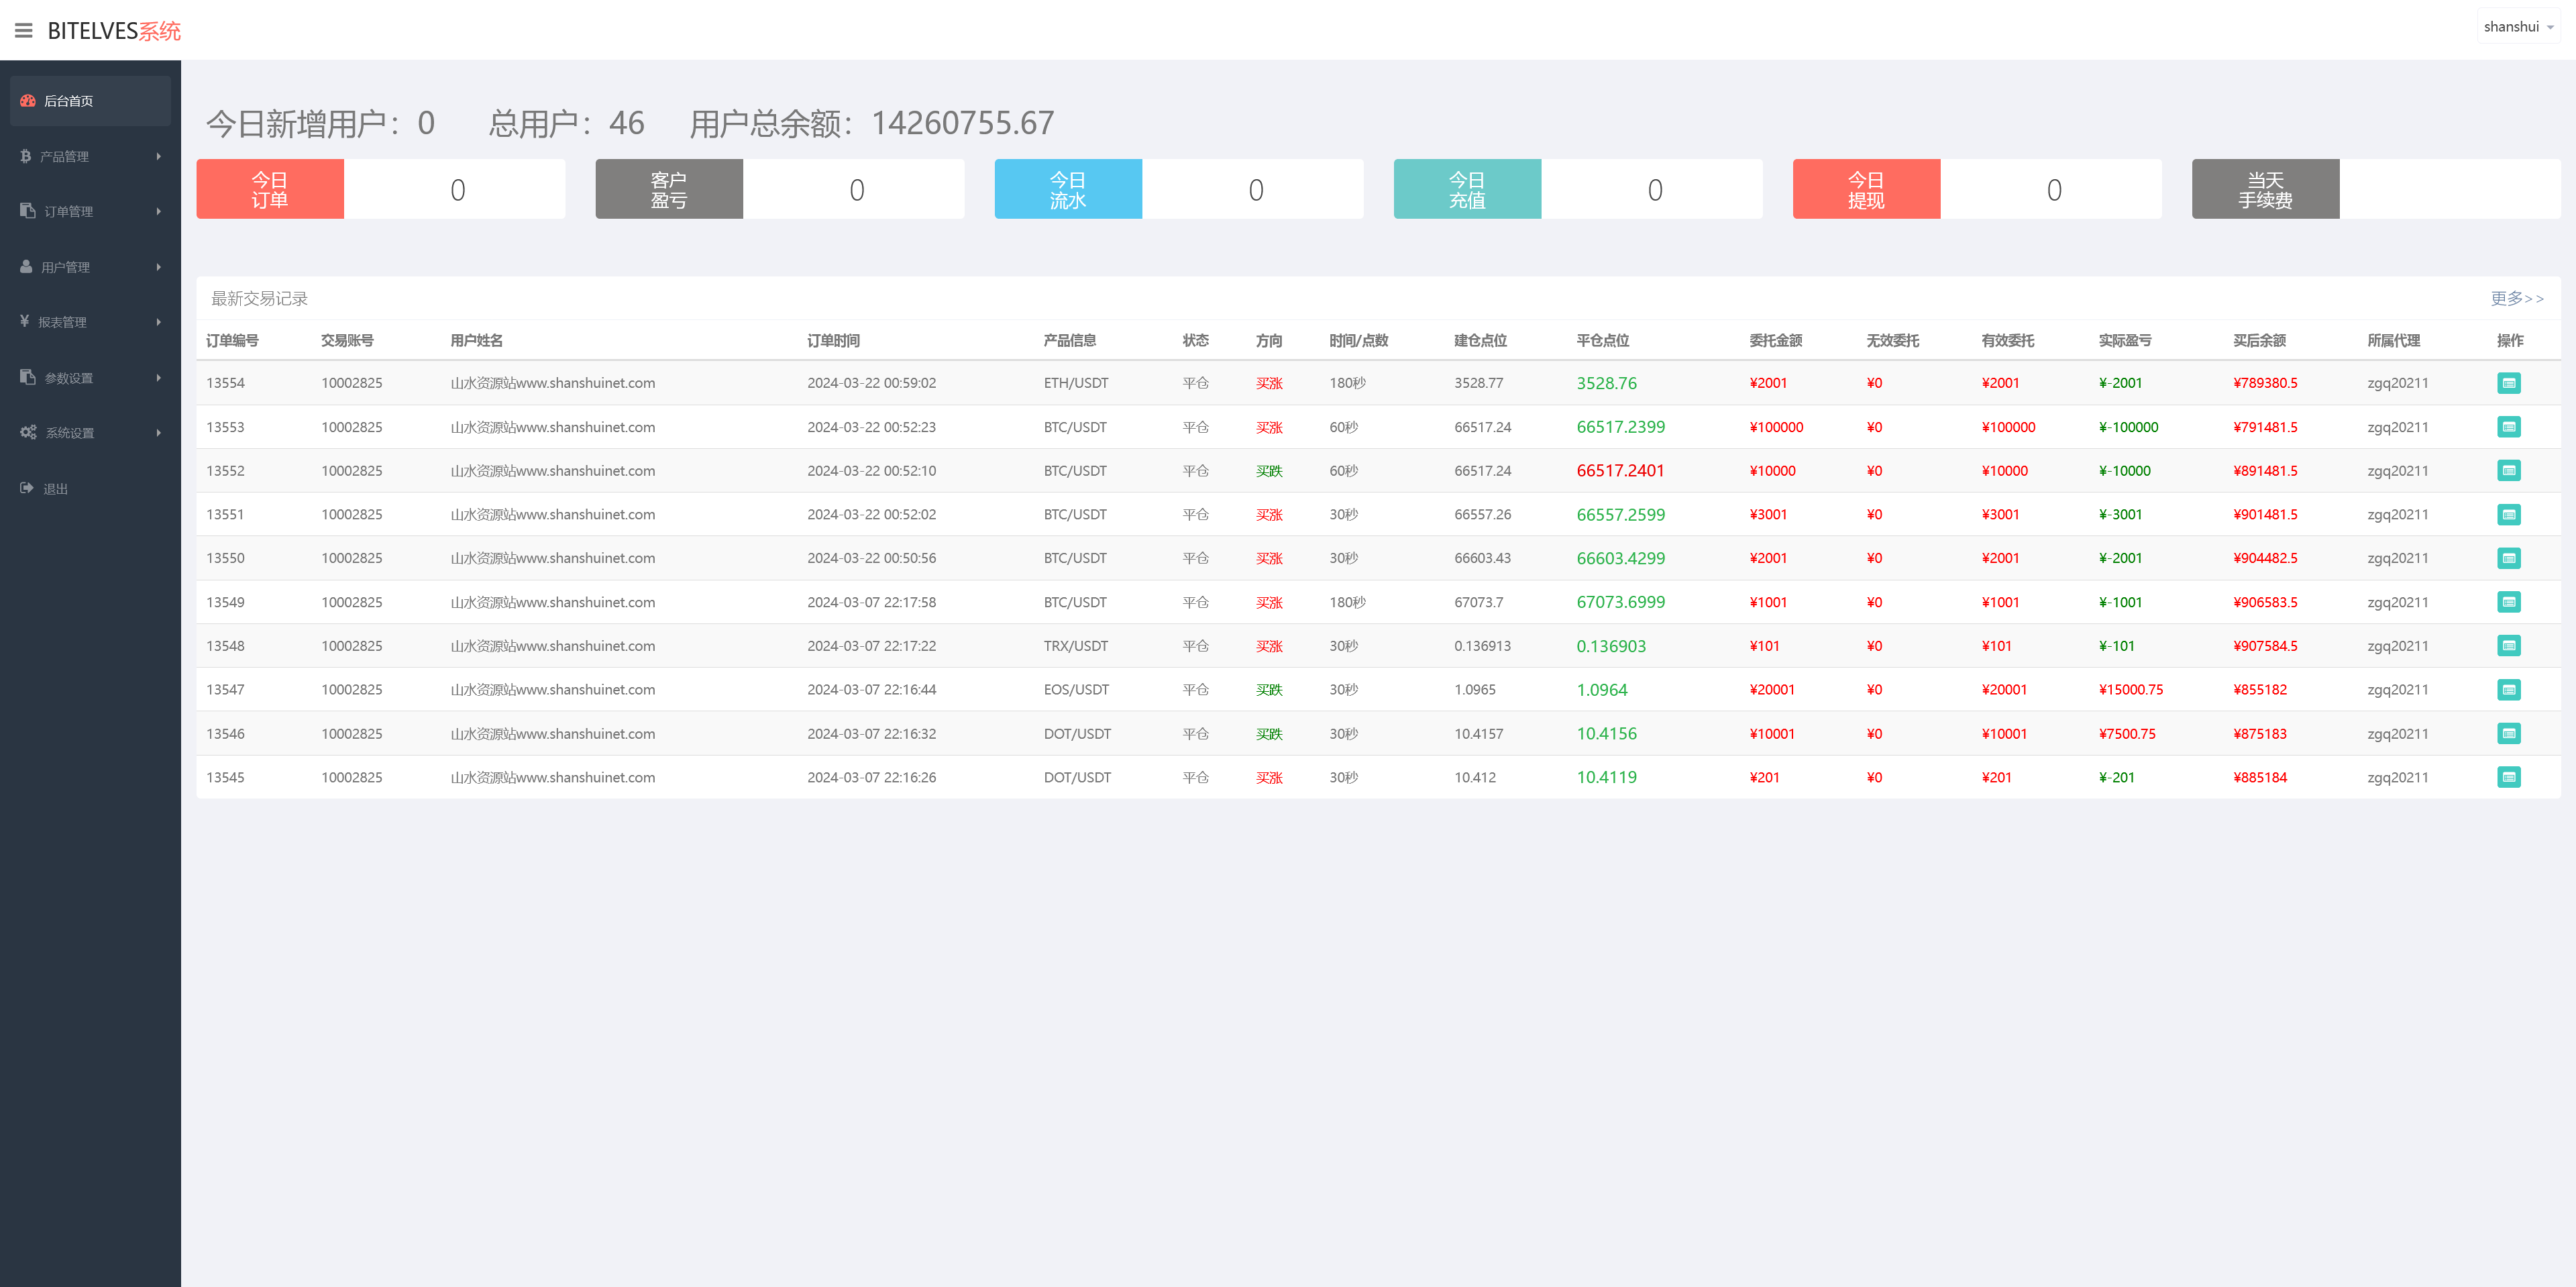Open the green operation button for order 13545
The image size is (2576, 1287).
2509,777
